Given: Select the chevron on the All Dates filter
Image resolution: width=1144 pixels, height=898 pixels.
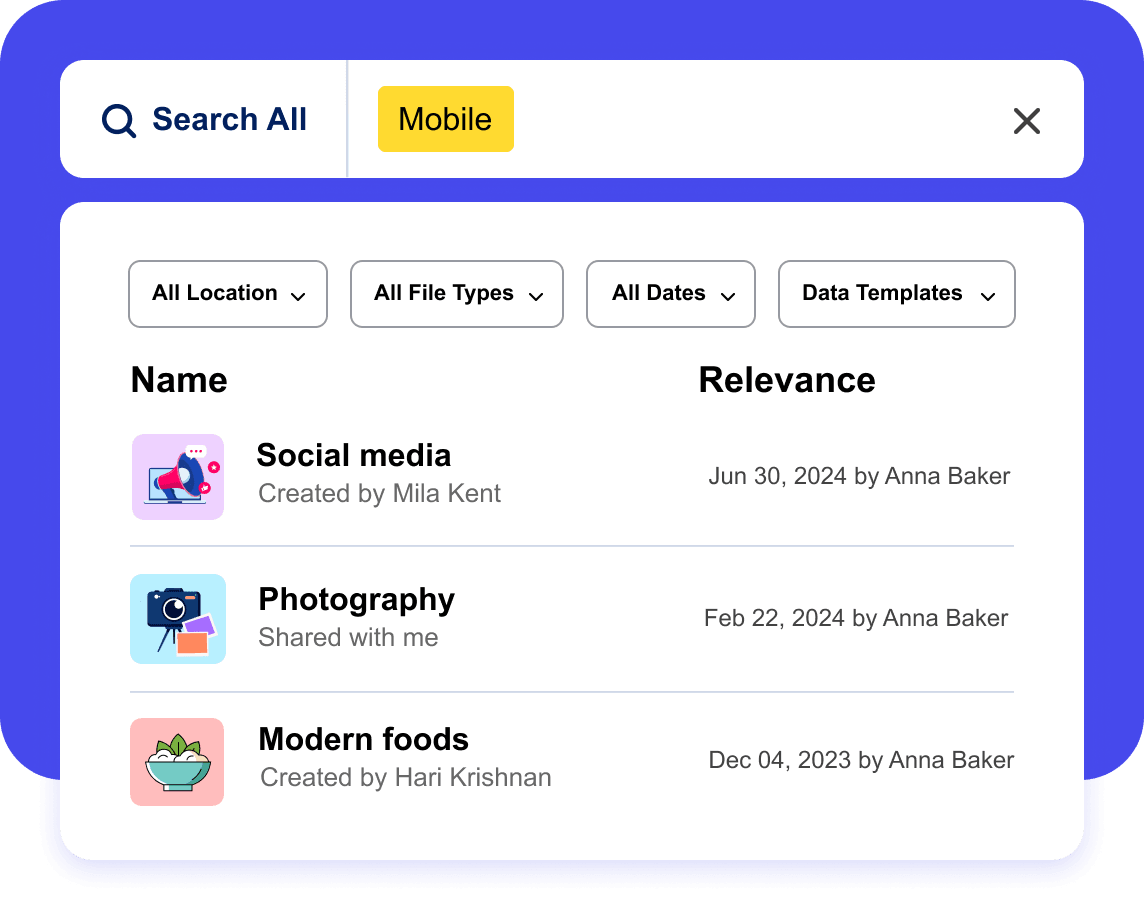Looking at the screenshot, I should 727,296.
